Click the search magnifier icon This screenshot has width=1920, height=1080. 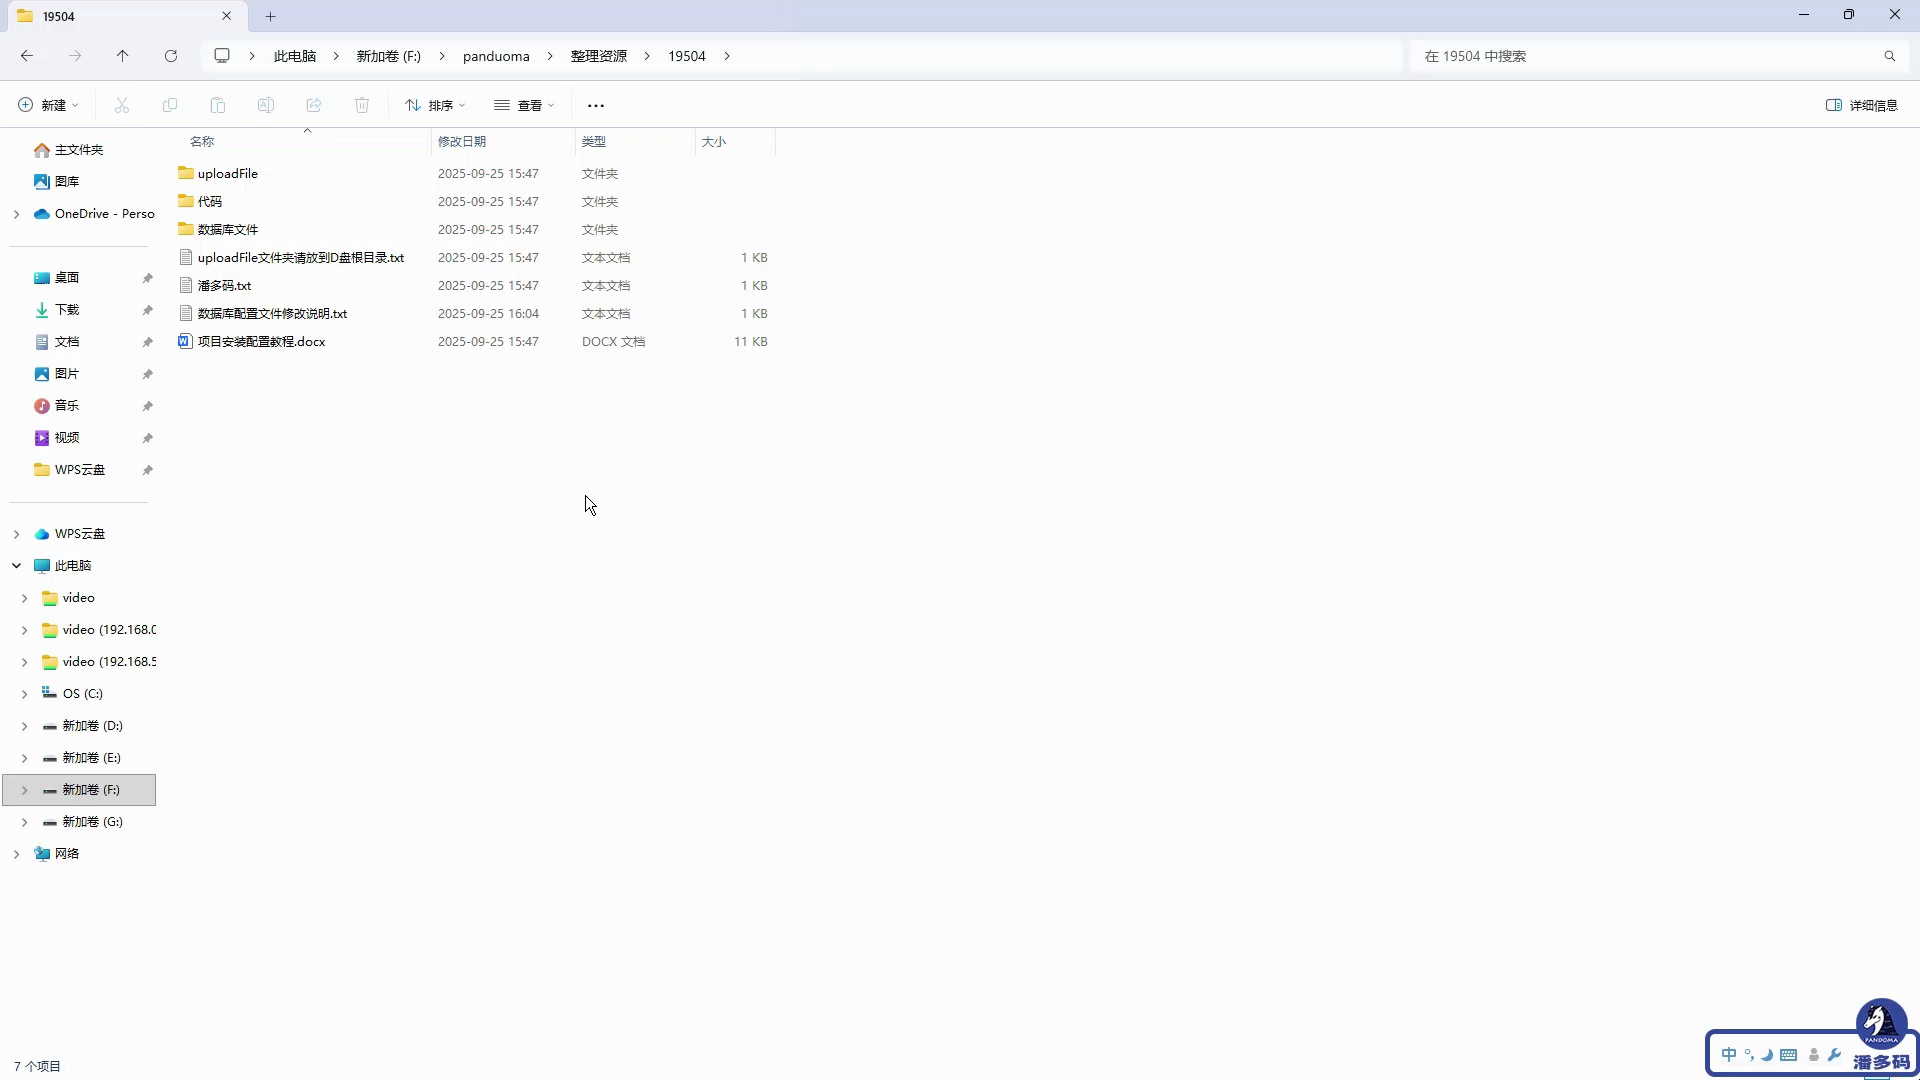1889,56
